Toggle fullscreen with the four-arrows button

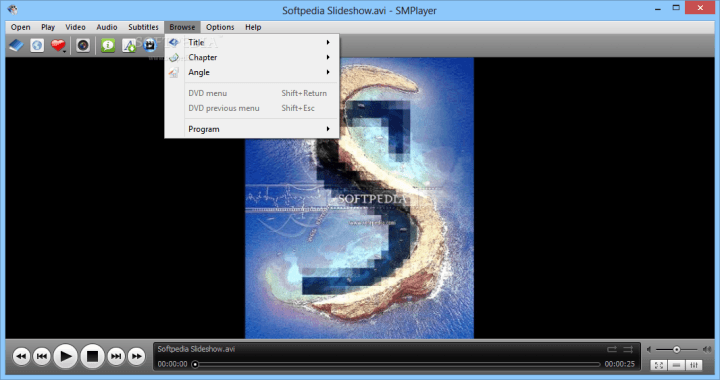tap(659, 365)
